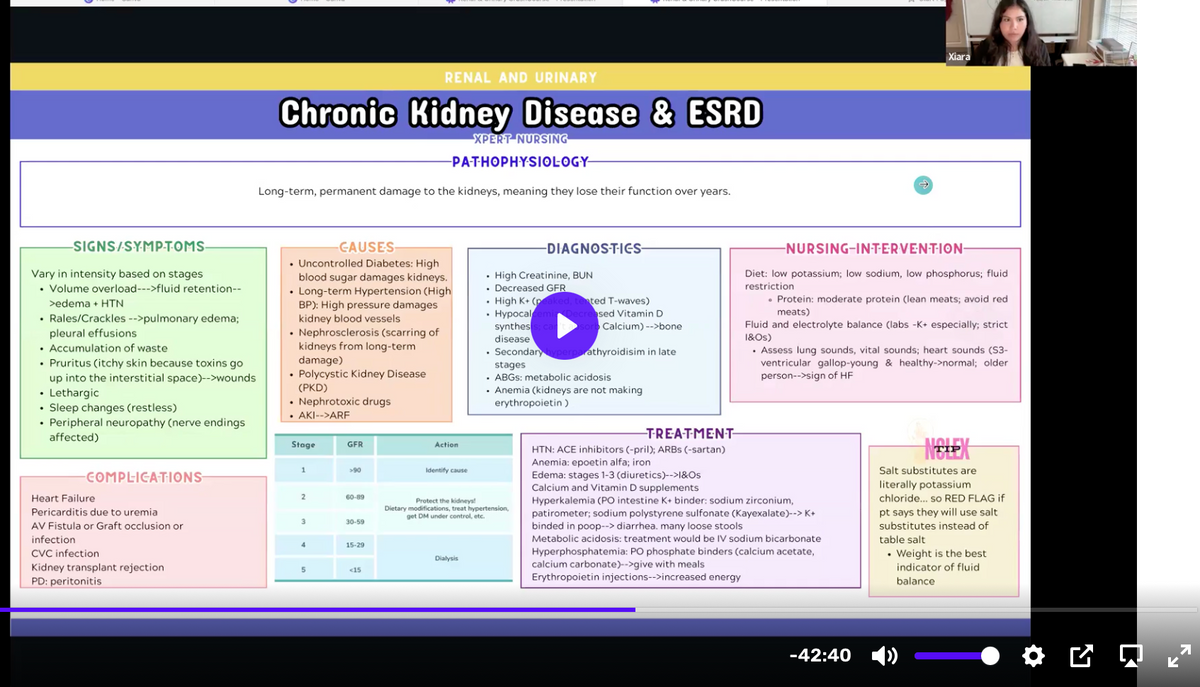Viewport: 1200px width, 687px height.
Task: Click the Nephrotoxic drugs bullet
Action: coord(344,401)
